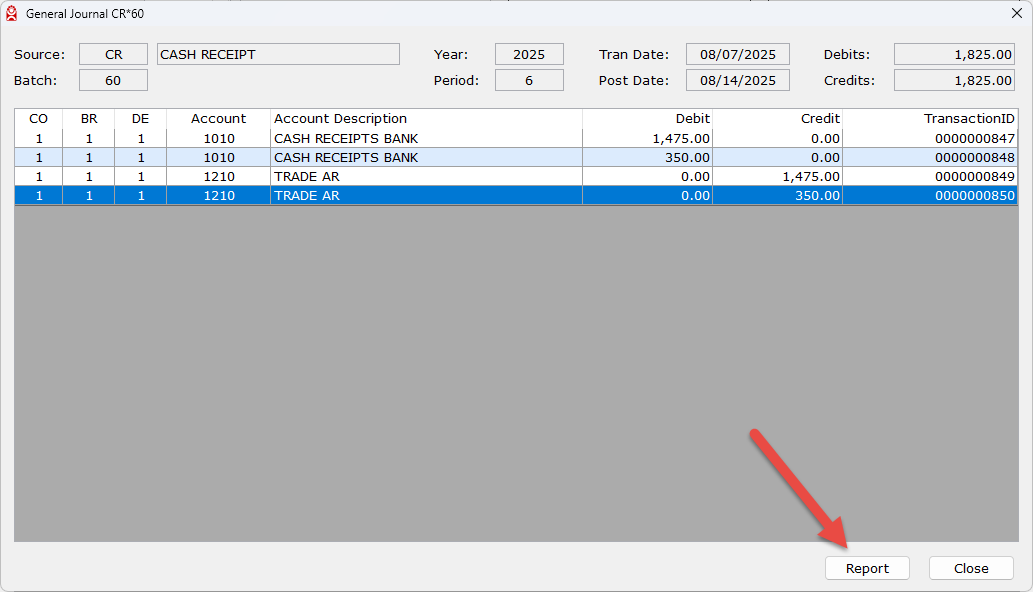Click the Post Date field
The image size is (1033, 592).
(737, 80)
